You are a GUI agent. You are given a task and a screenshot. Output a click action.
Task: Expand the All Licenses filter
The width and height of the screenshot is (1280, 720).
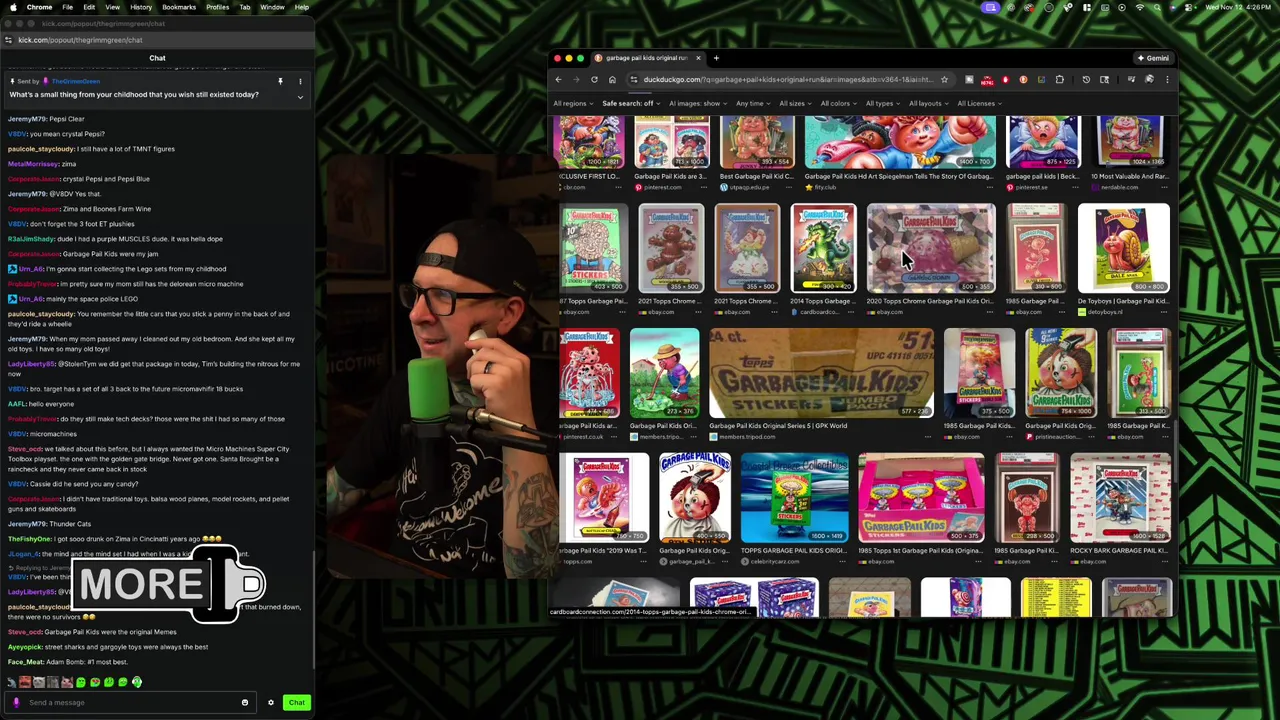click(979, 104)
